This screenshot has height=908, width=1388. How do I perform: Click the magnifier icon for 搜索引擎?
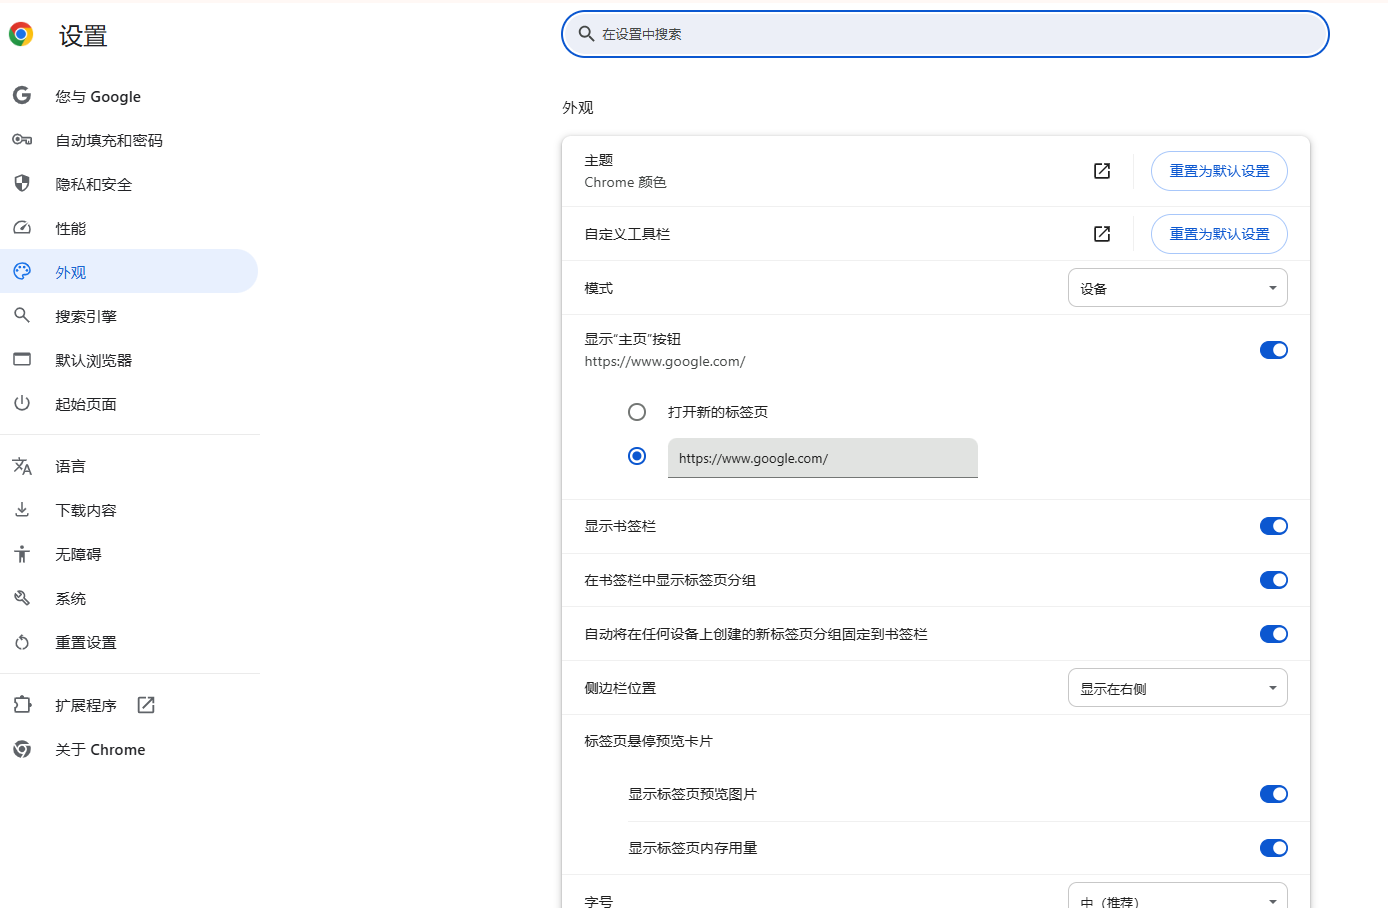coord(22,316)
